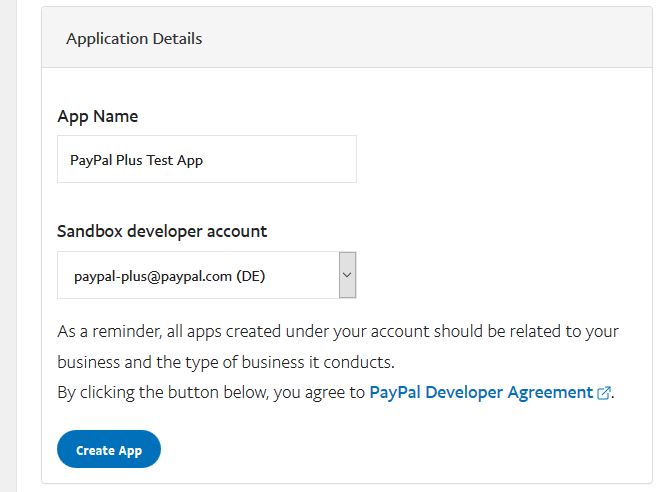Click the gray header bar beside Application Details
The height and width of the screenshot is (492, 666).
click(425, 37)
